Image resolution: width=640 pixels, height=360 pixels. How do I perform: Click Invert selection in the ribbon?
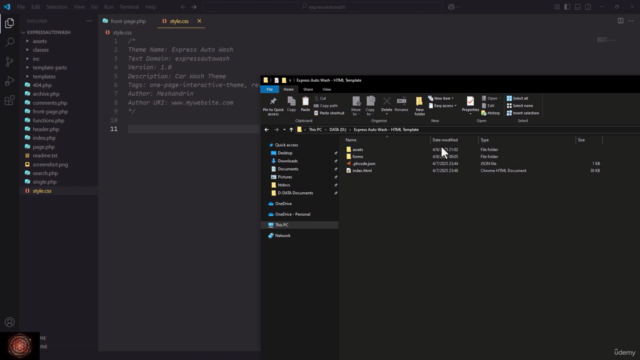523,113
